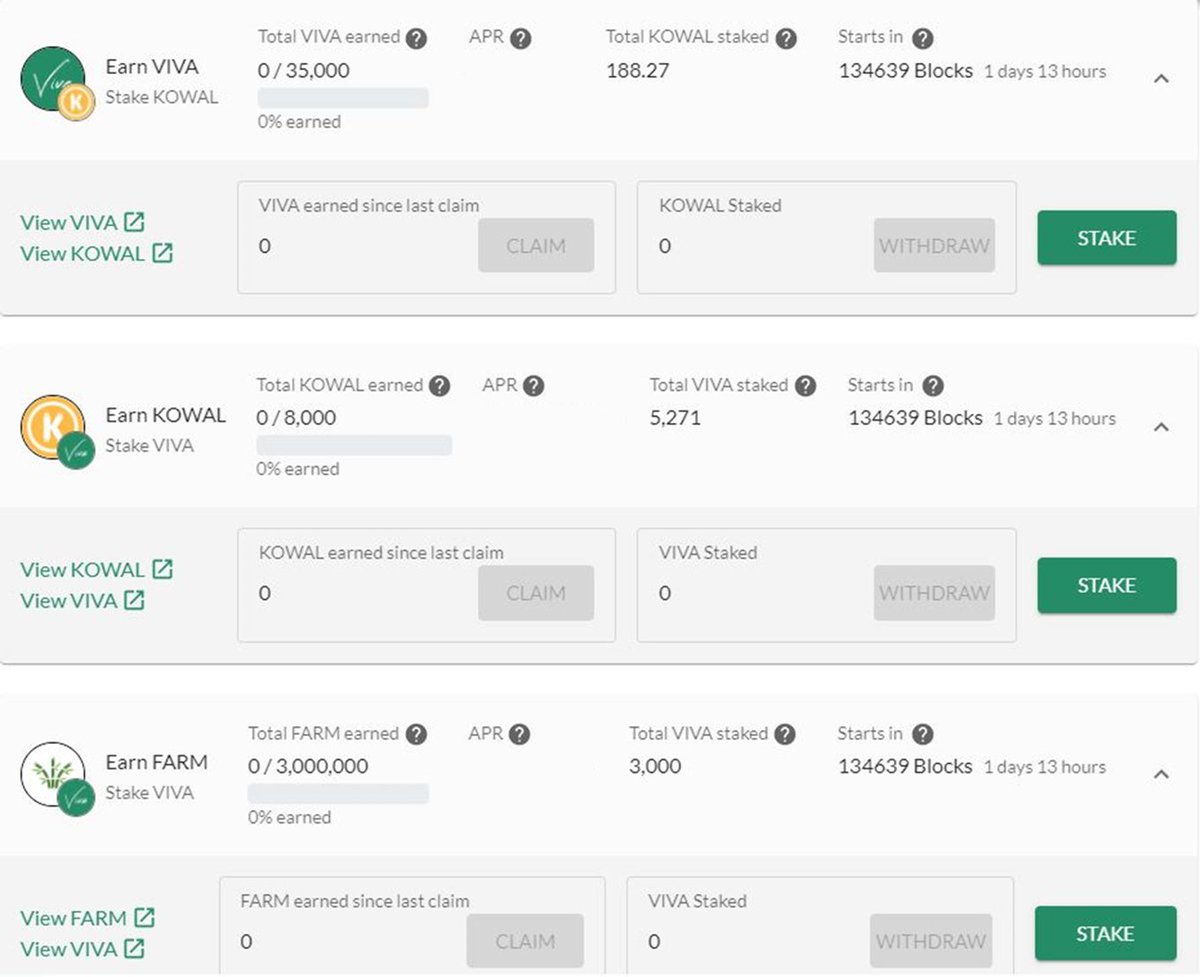Click the 'Earn FARM' pool title
The image size is (1200, 977).
(x=157, y=762)
